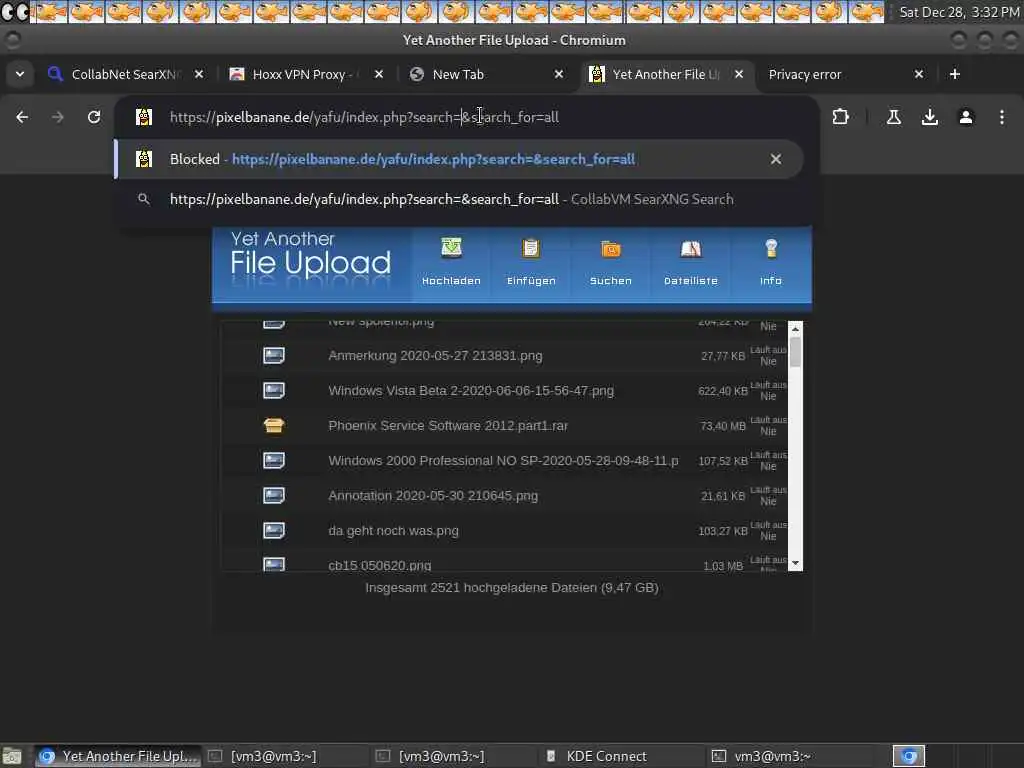The image size is (1024, 768).
Task: Choose the CollabVM SearXNG Search suggestion
Action: pyautogui.click(x=458, y=199)
